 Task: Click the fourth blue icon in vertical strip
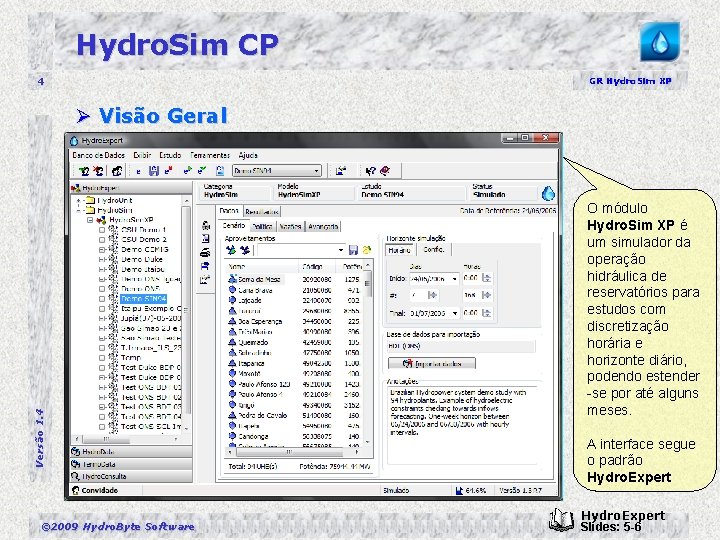pos(206,266)
